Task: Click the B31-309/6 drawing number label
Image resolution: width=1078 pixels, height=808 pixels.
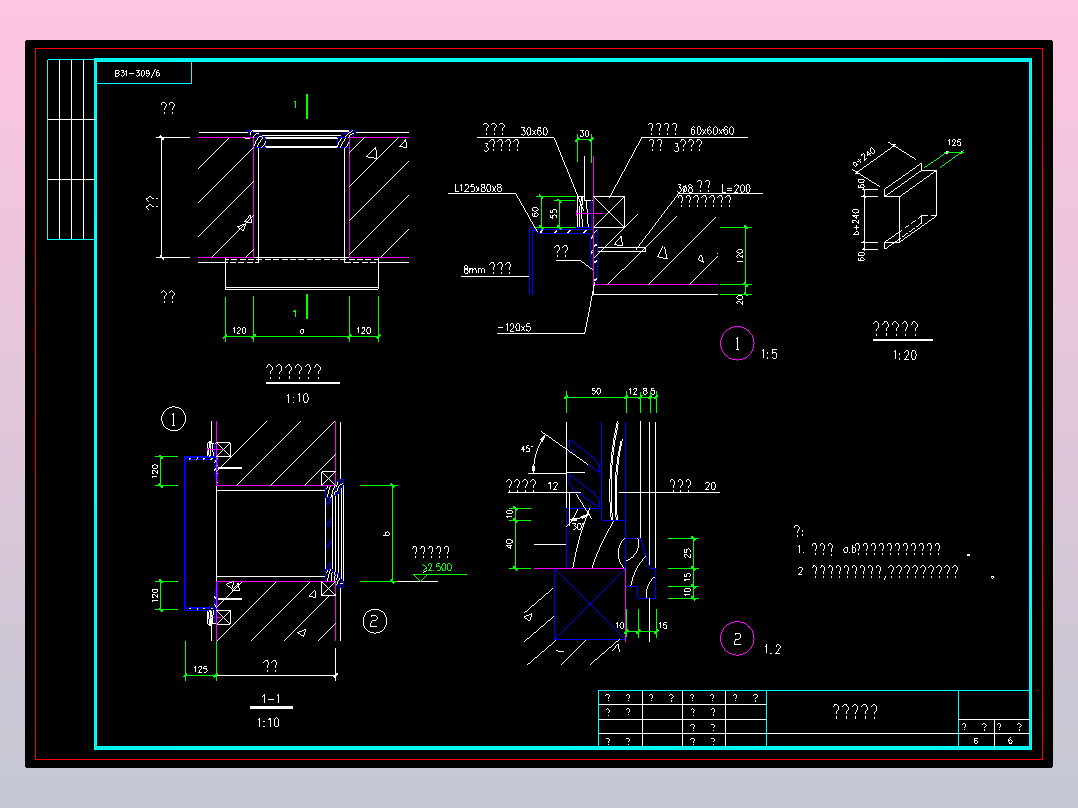Action: [x=138, y=73]
